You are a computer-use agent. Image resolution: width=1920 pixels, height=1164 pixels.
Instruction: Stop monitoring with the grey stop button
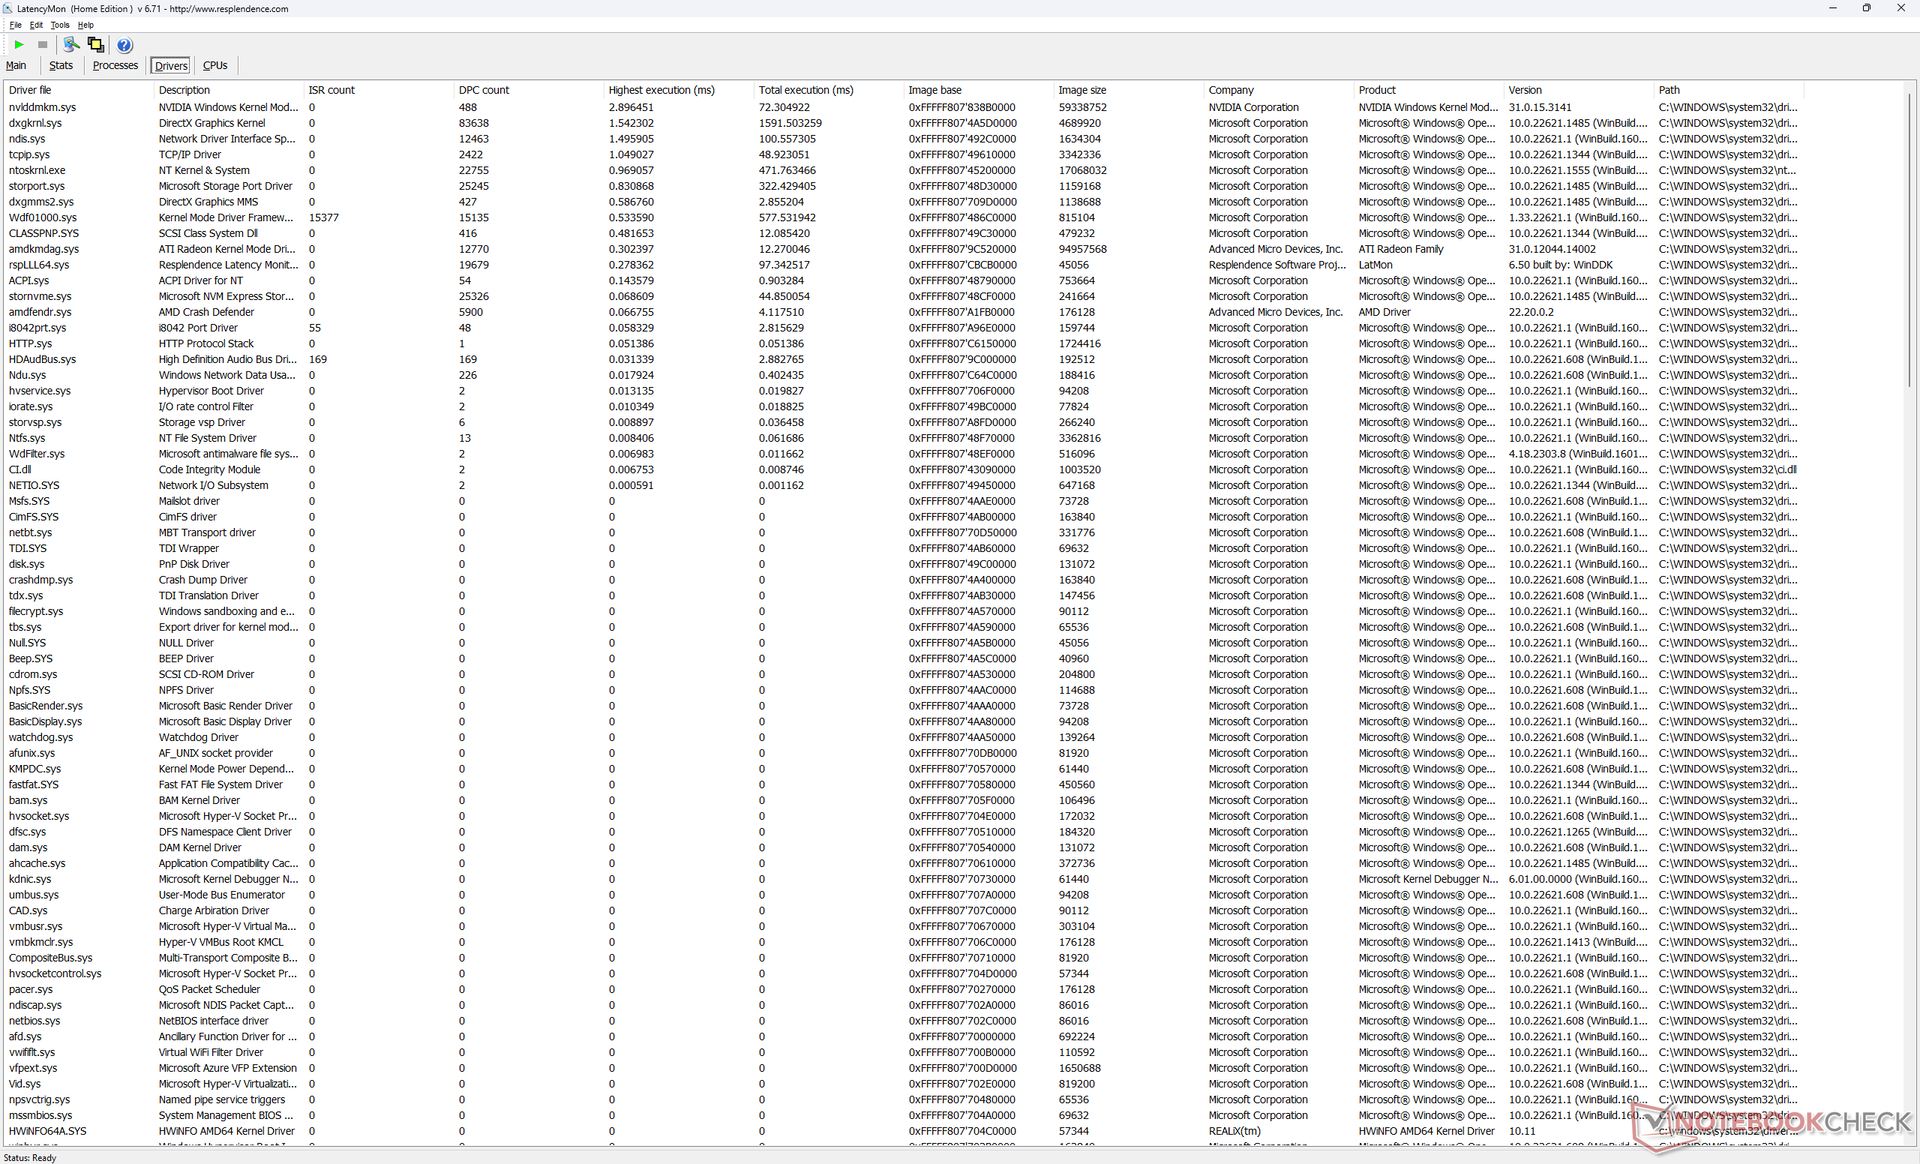click(43, 45)
